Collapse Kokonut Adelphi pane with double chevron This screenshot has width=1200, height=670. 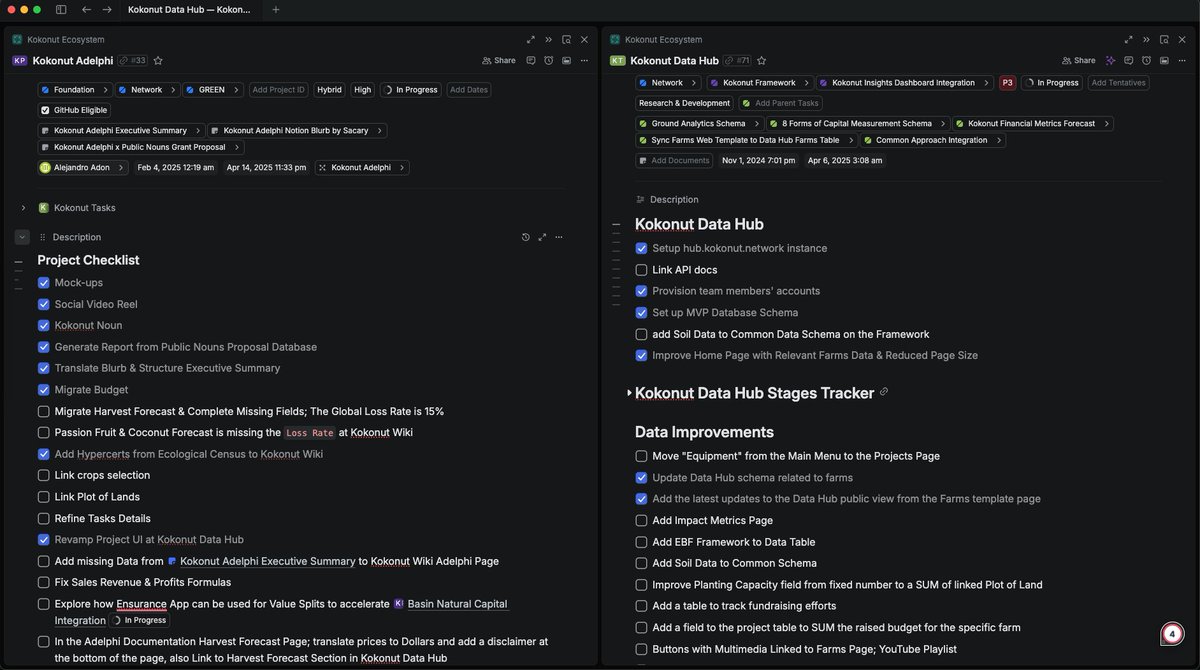(548, 39)
